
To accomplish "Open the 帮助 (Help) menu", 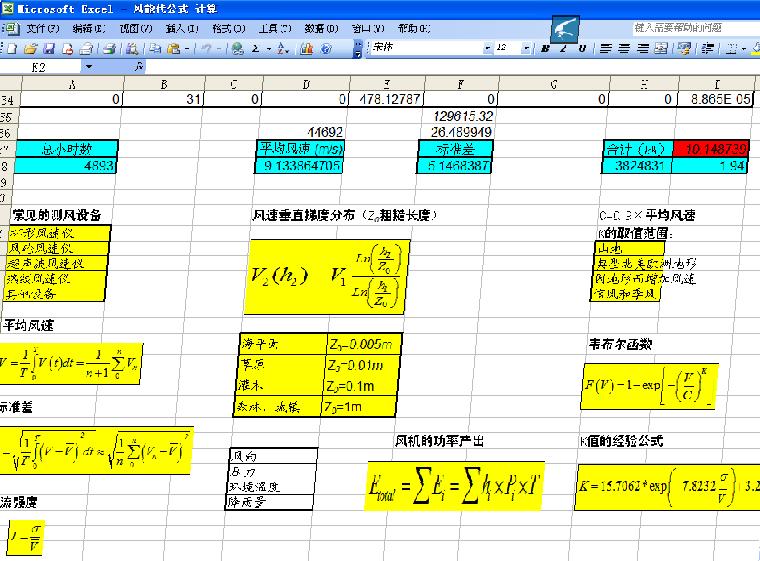I will [414, 29].
